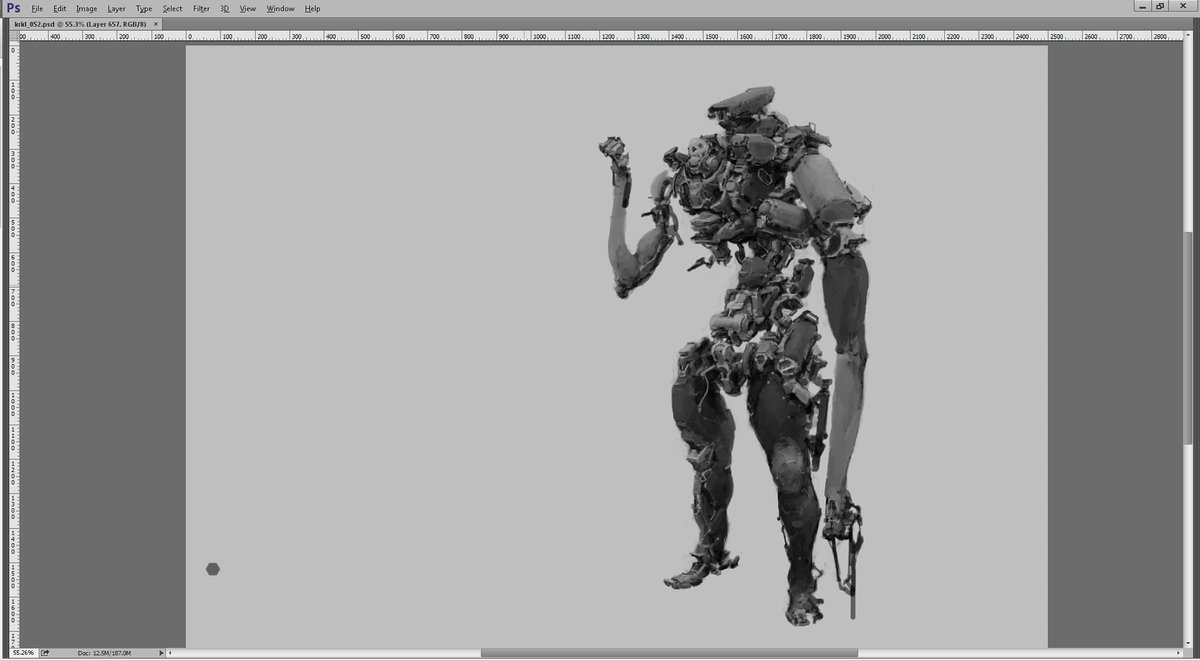Expand the status bar info arrow menu
Screen dimensions: 1200x661
161,653
